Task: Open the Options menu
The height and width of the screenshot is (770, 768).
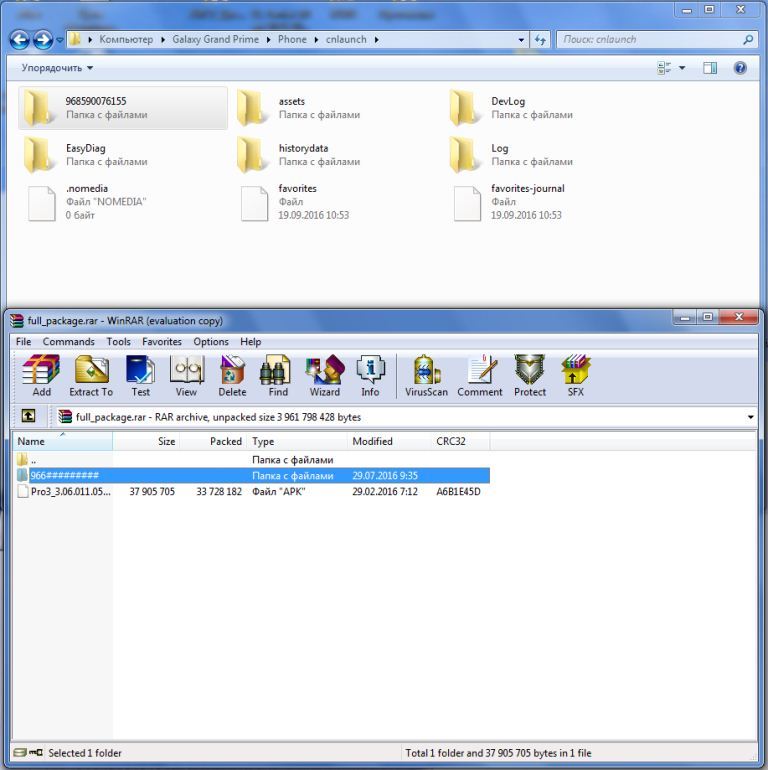Action: pos(211,342)
